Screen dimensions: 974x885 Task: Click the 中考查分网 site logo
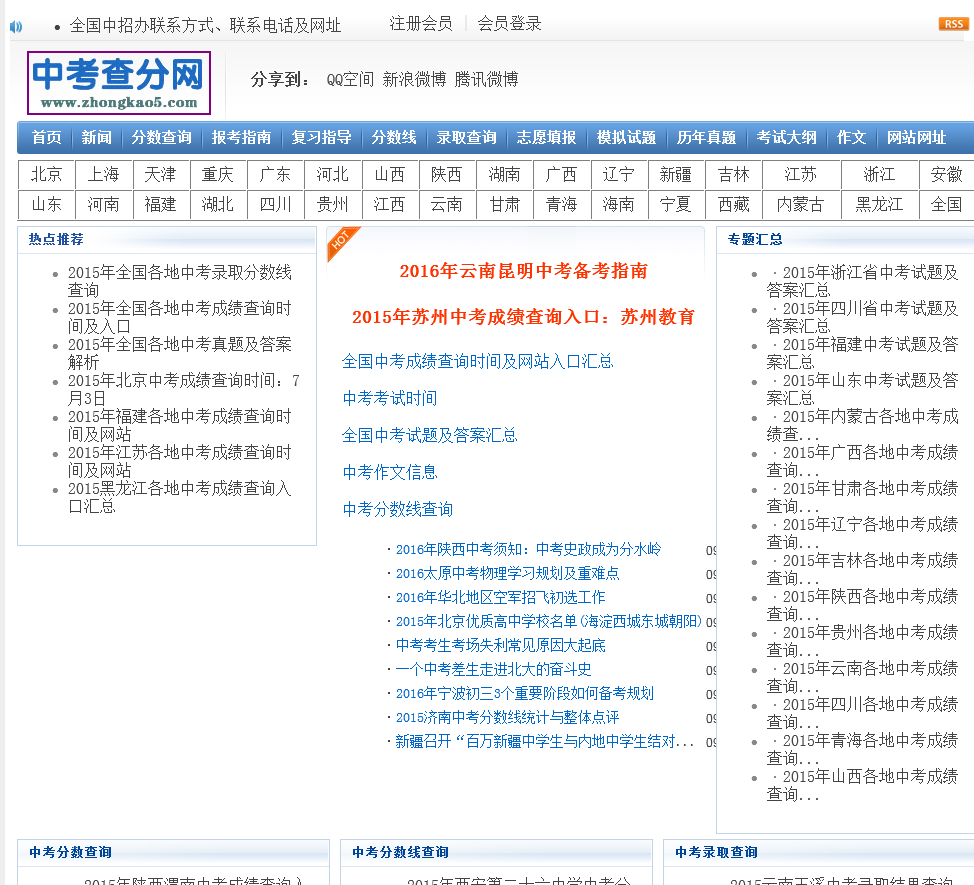tap(119, 83)
